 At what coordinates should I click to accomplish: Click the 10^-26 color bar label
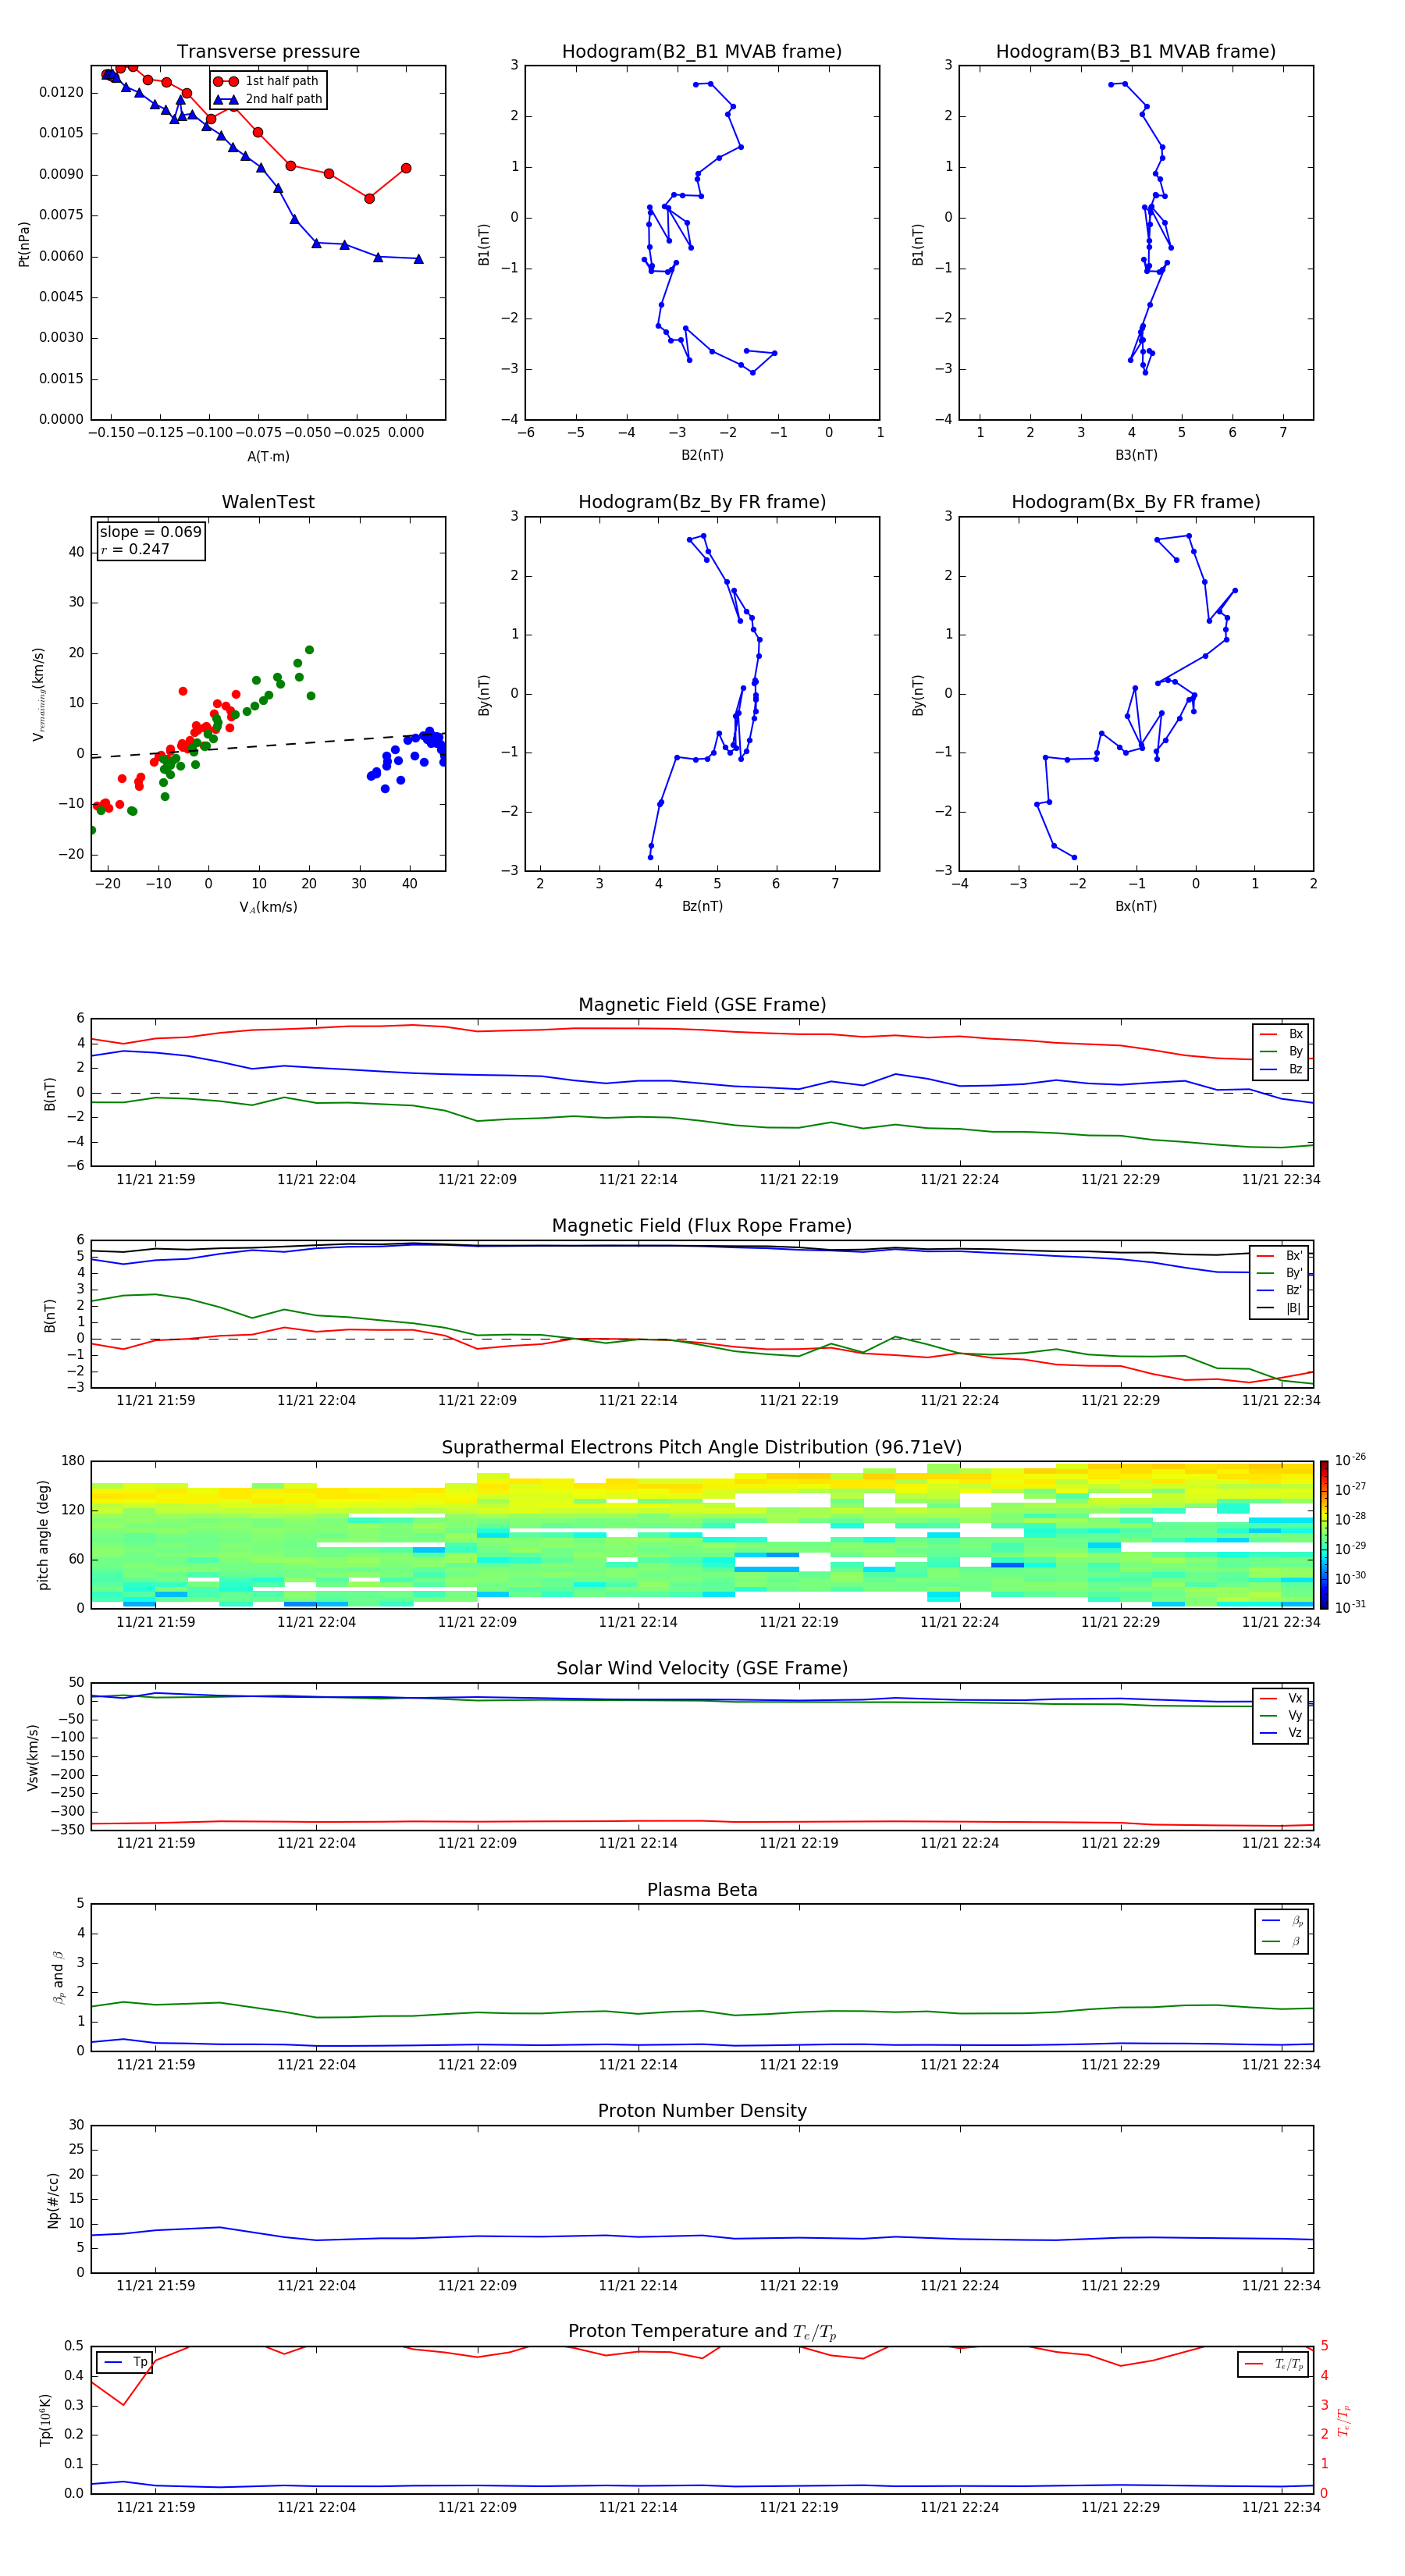pyautogui.click(x=1350, y=1460)
